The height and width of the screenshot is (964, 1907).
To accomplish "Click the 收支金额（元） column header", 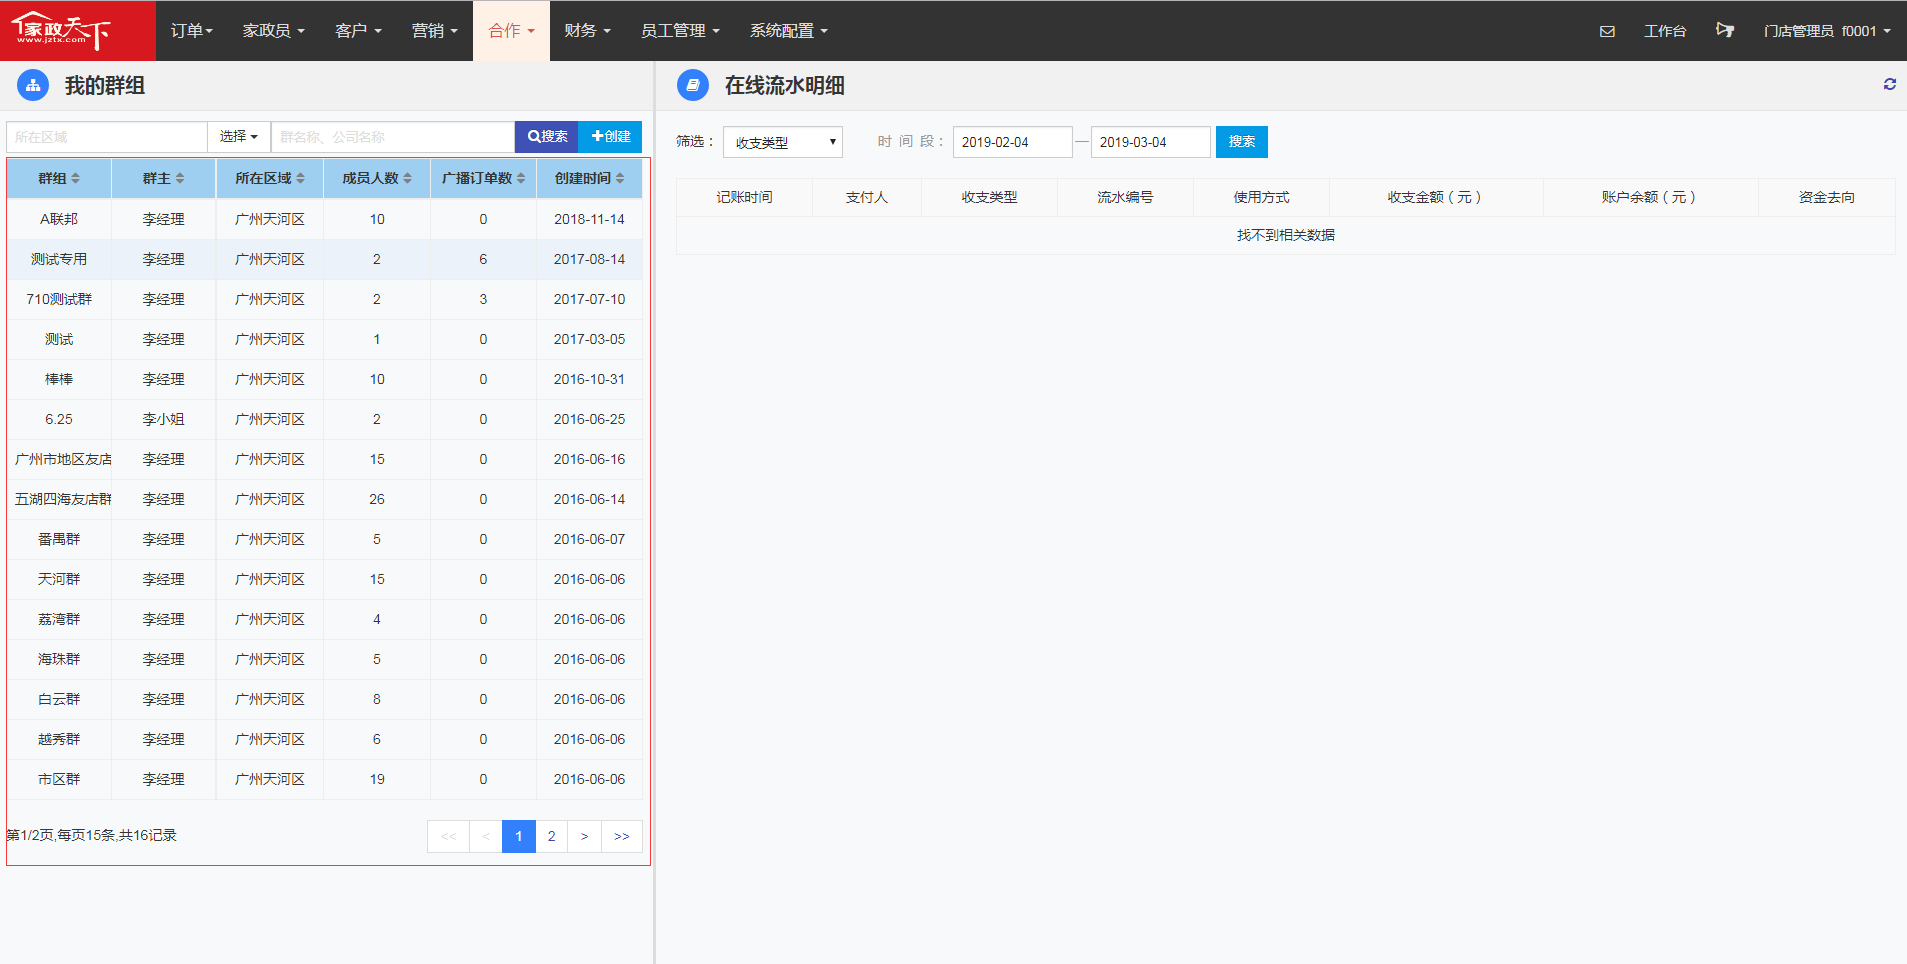I will click(1436, 197).
